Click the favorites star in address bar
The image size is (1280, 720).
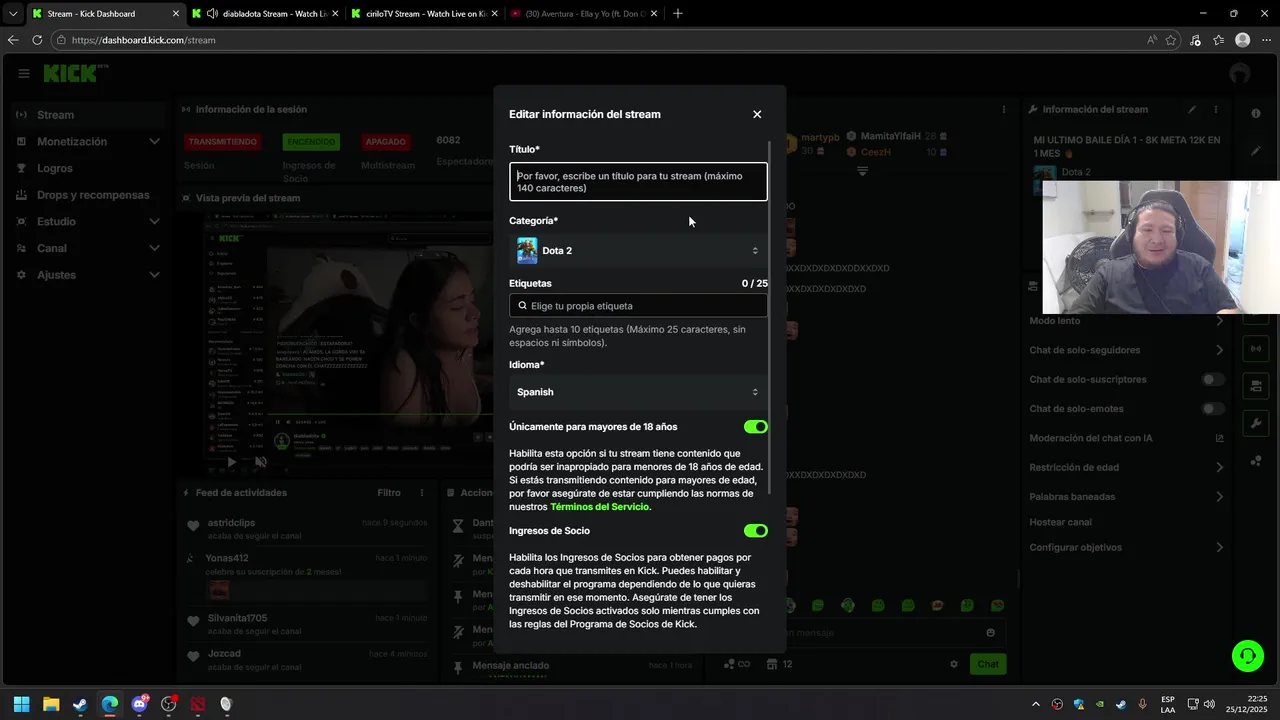tap(1171, 40)
